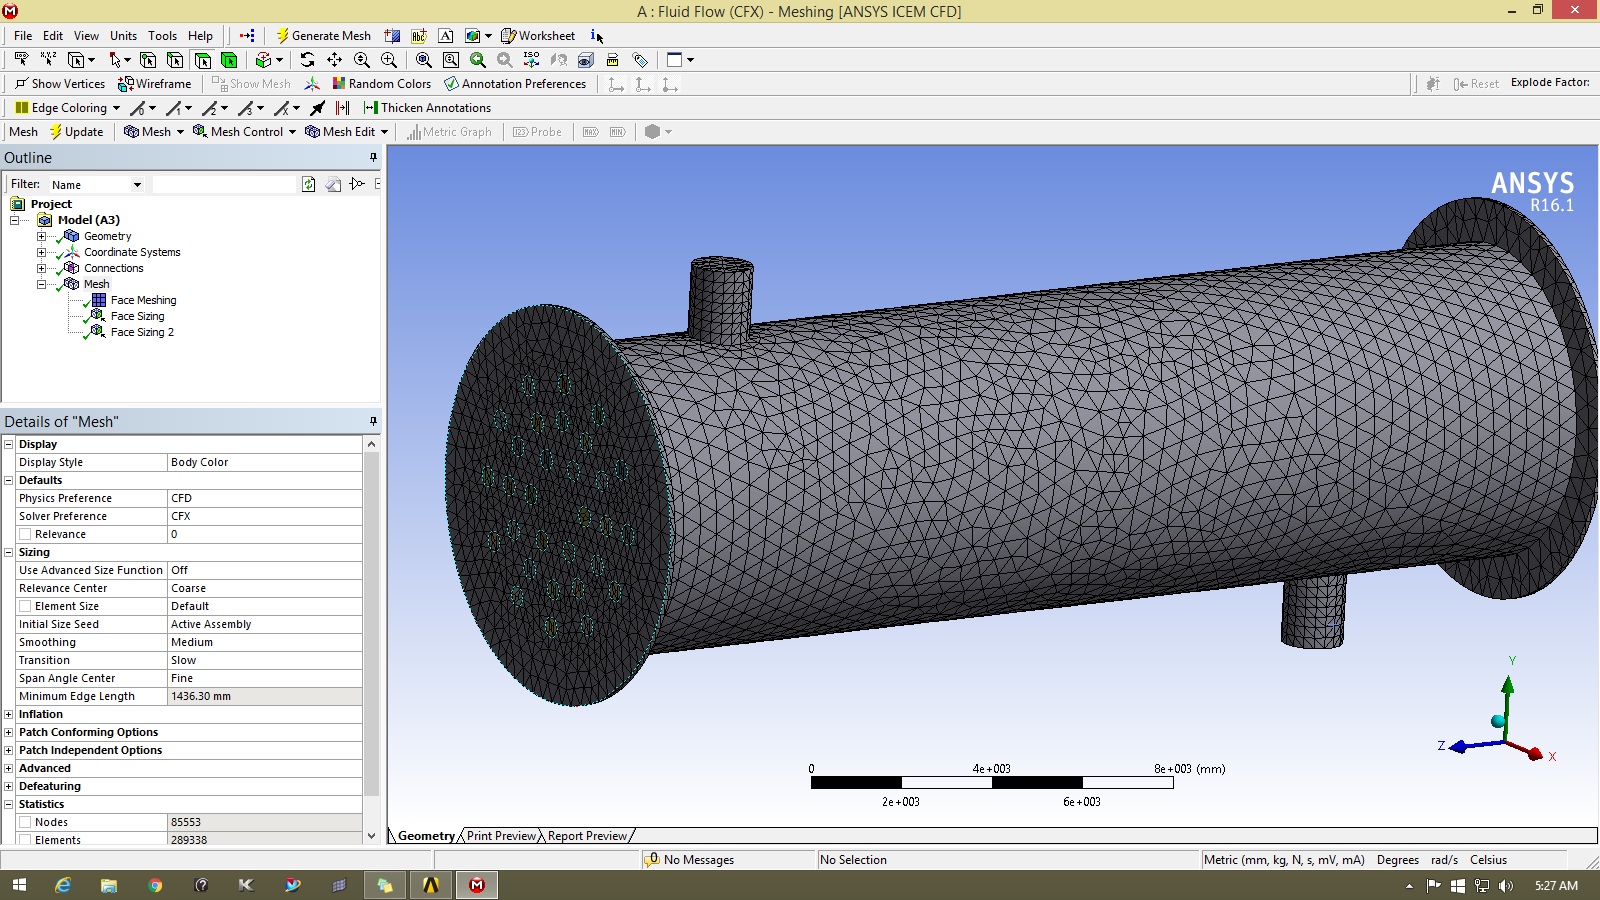Toggle Random Colors

(382, 84)
